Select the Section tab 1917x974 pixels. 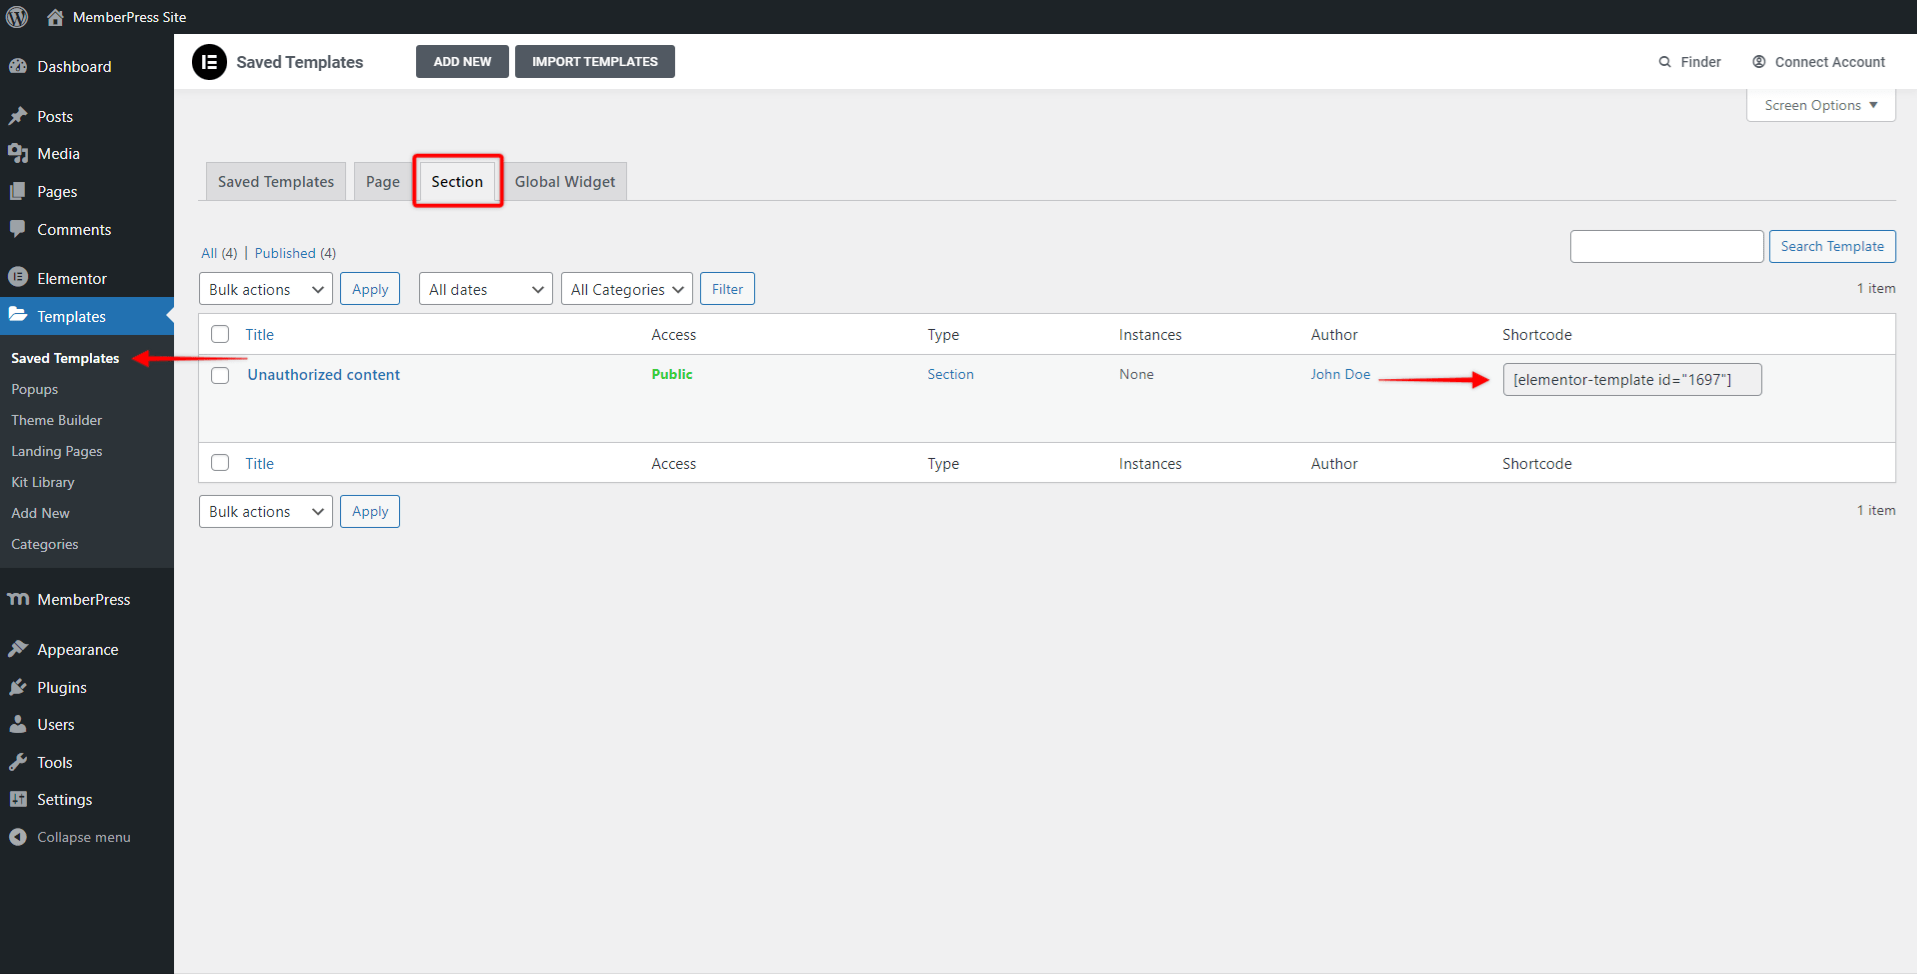click(x=457, y=181)
